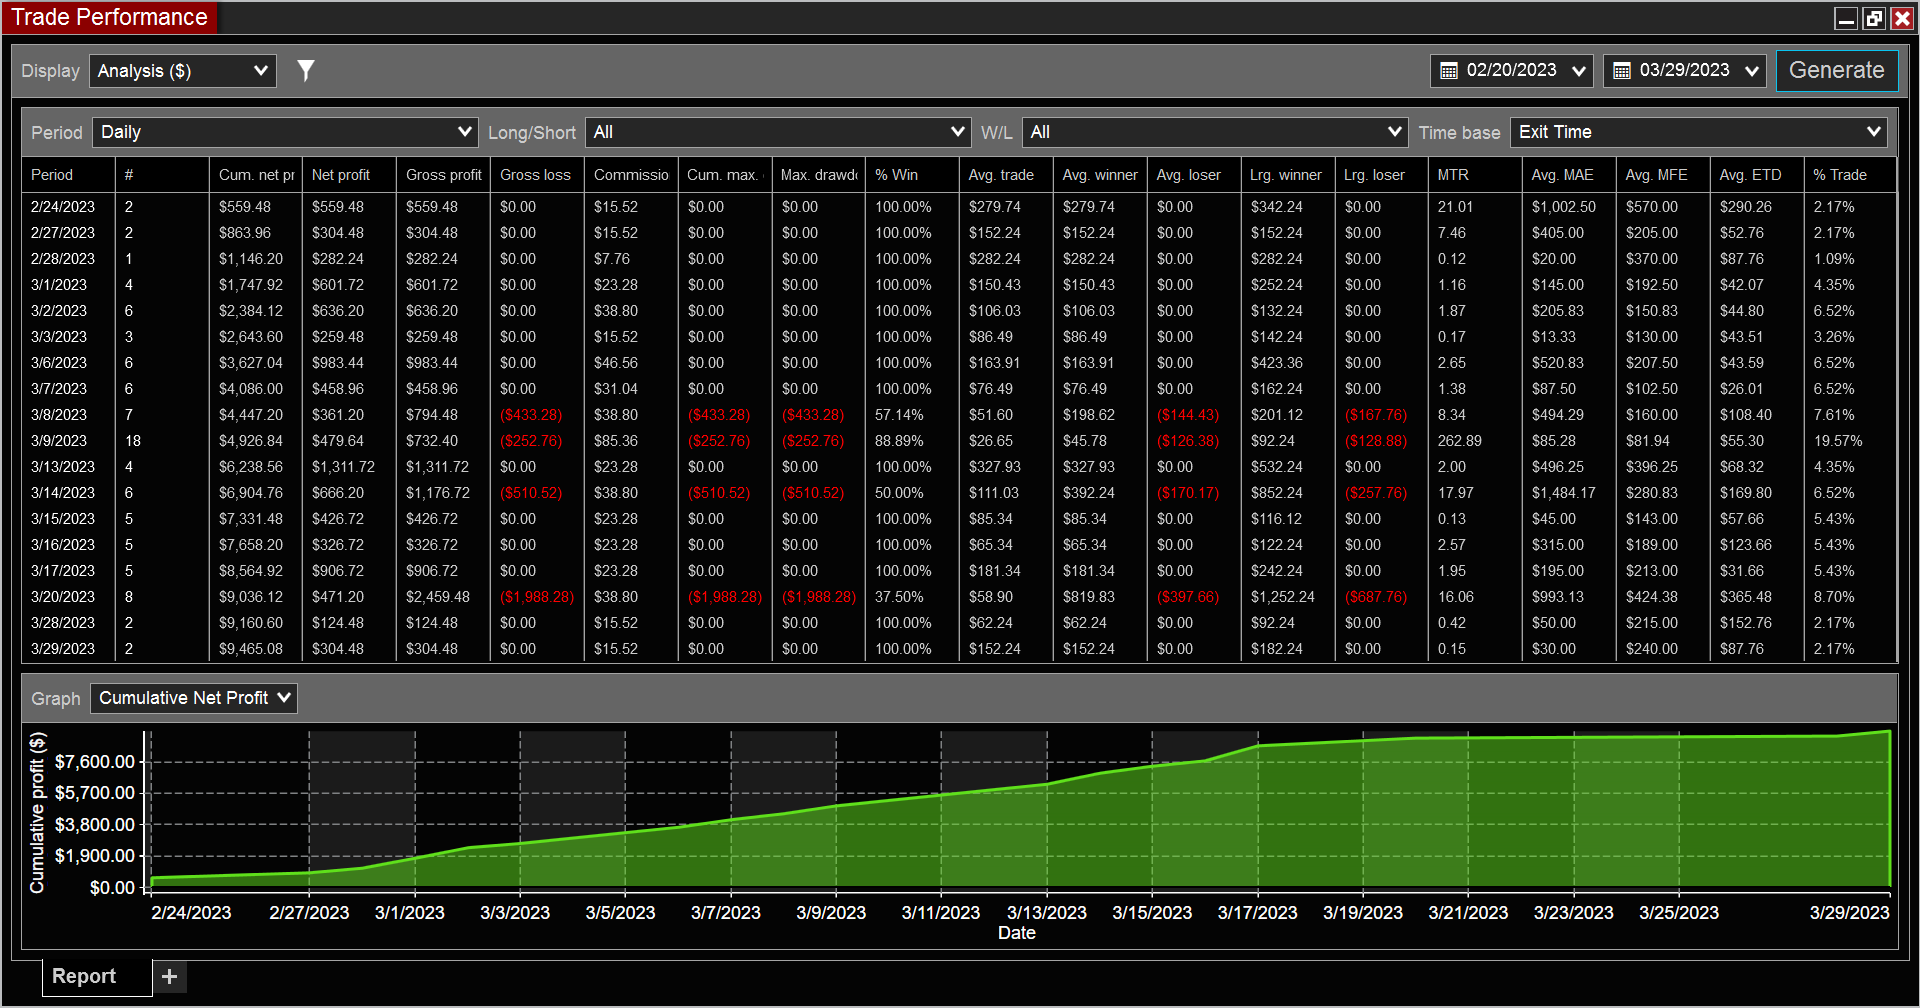Open the Time base Exit Time dropdown
This screenshot has width=1920, height=1008.
[x=1698, y=132]
